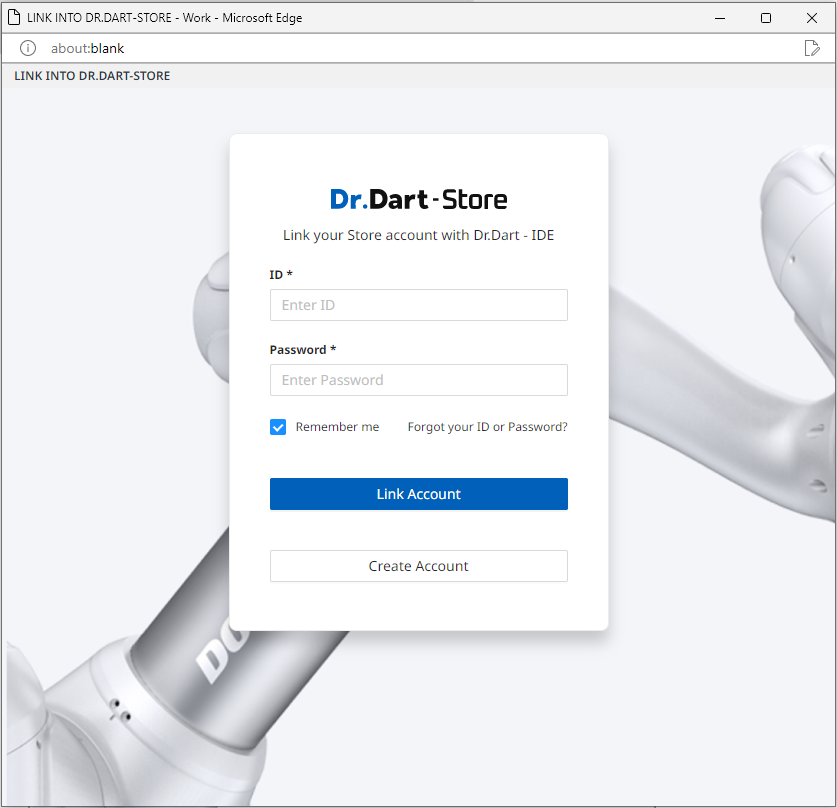The width and height of the screenshot is (837, 808).
Task: Click the about:blank address bar text
Action: tap(88, 49)
